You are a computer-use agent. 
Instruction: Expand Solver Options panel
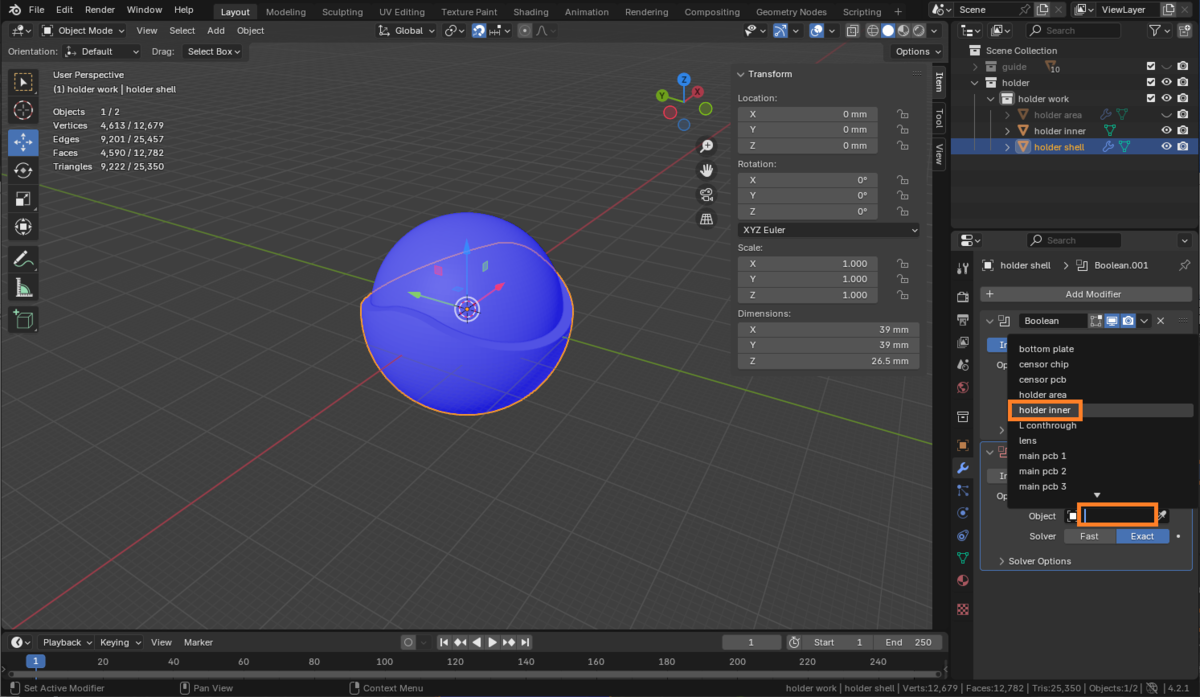(x=1040, y=561)
